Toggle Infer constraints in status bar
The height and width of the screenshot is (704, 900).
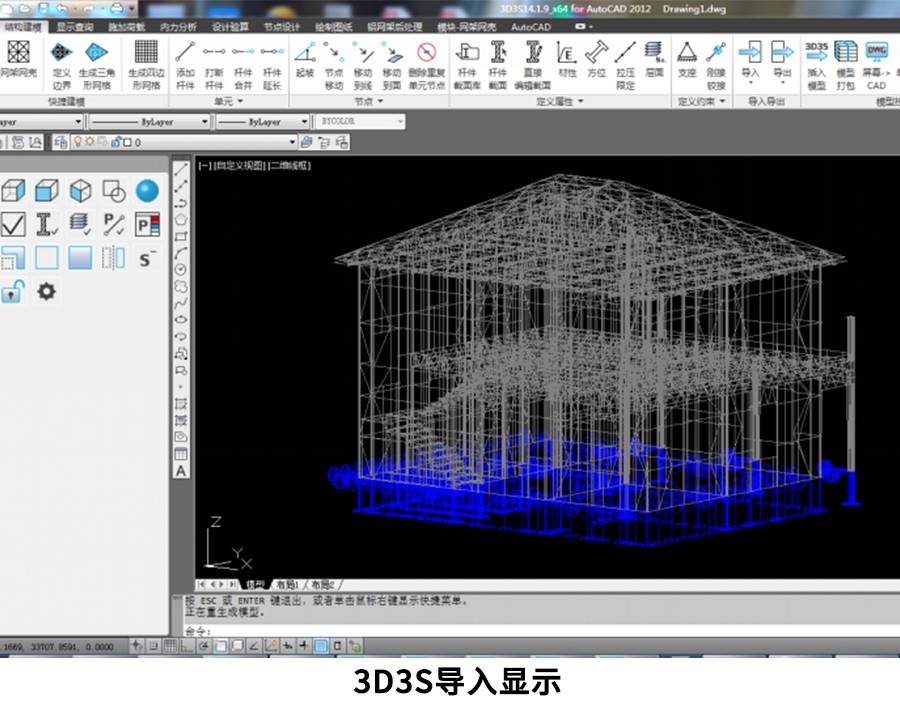click(136, 646)
